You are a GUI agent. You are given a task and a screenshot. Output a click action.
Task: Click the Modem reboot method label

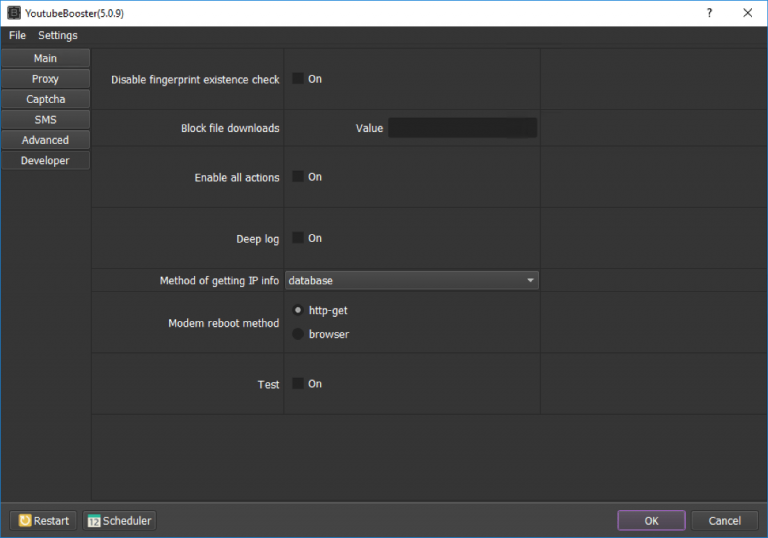tap(223, 323)
